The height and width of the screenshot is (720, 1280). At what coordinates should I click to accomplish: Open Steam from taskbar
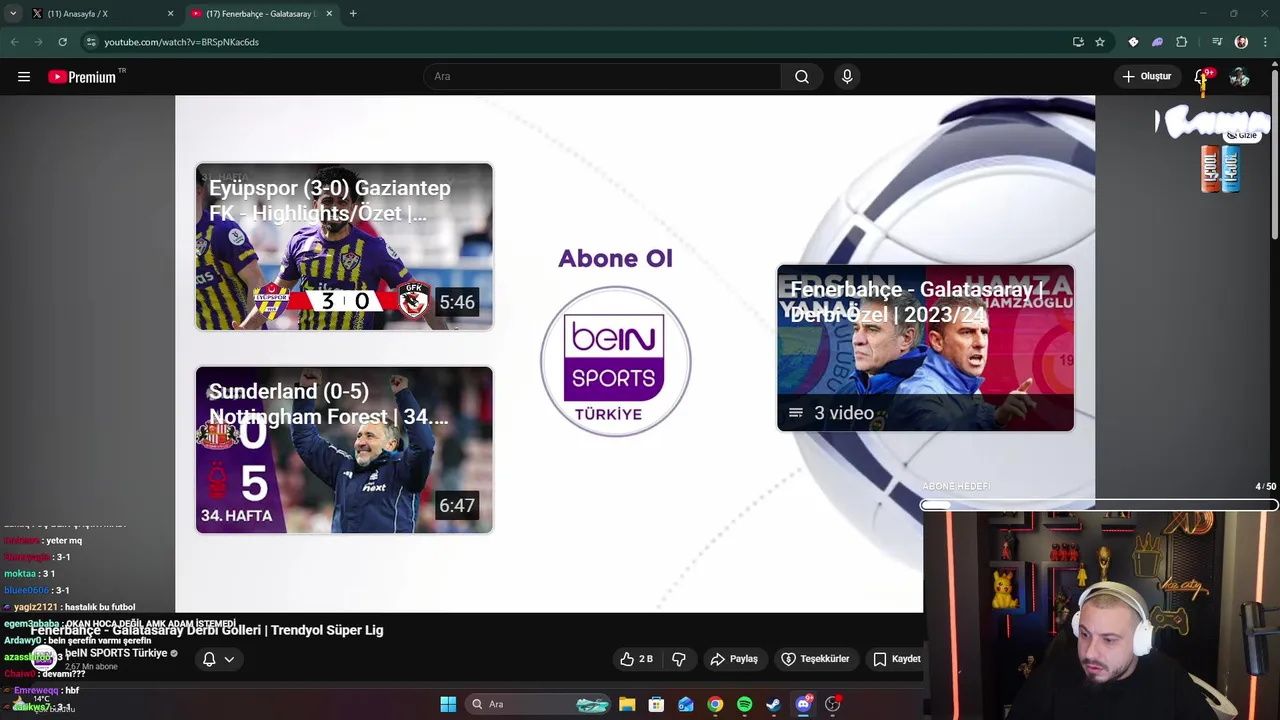773,704
